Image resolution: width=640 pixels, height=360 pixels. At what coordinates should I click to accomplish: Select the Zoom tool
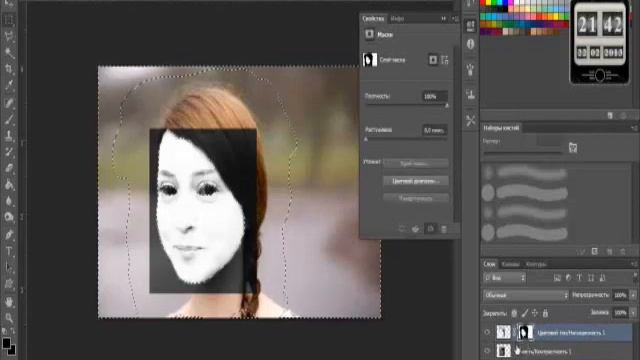click(9, 318)
